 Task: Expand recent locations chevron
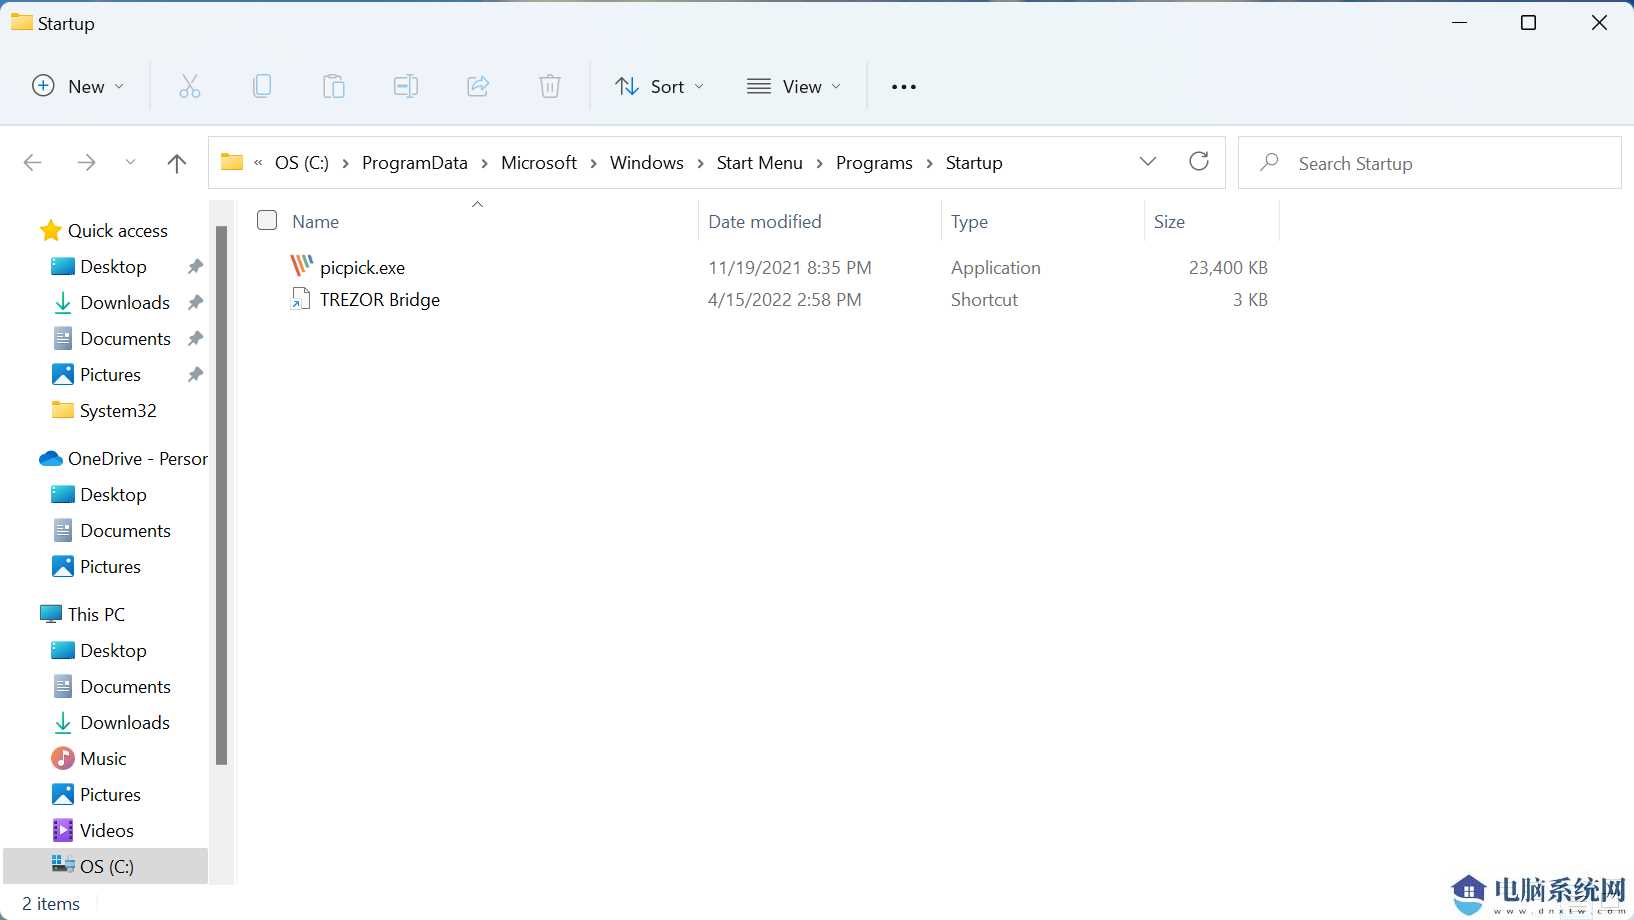click(x=130, y=163)
